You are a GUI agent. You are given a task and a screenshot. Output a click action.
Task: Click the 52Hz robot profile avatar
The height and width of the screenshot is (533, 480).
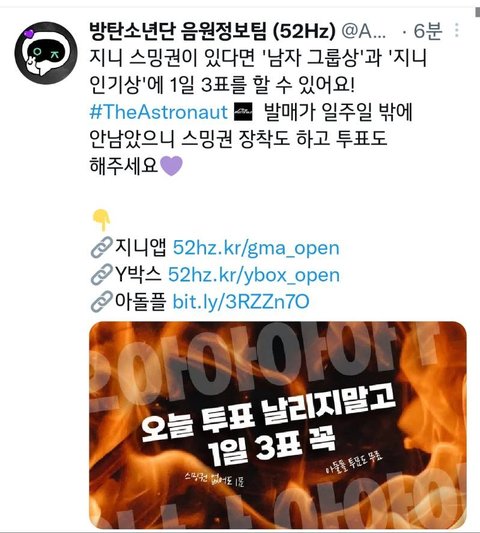point(46,53)
